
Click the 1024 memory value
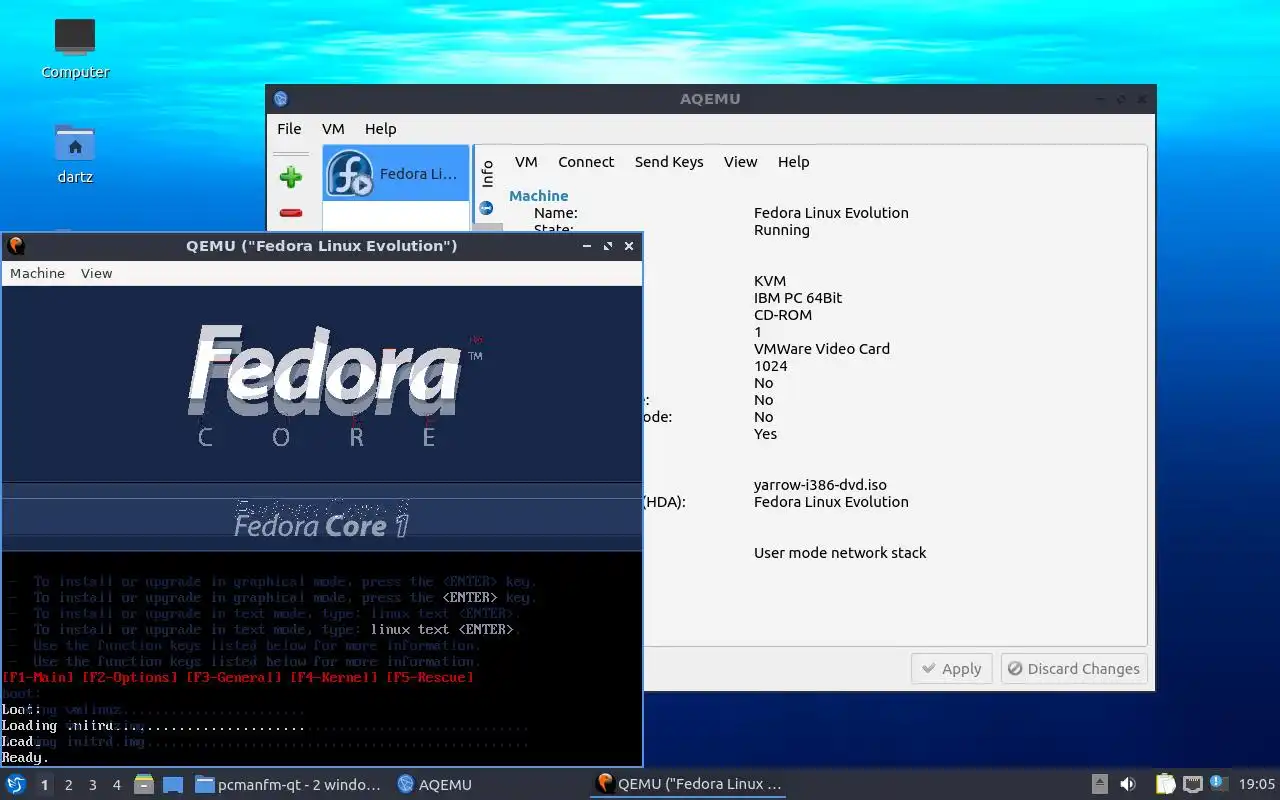pos(770,366)
